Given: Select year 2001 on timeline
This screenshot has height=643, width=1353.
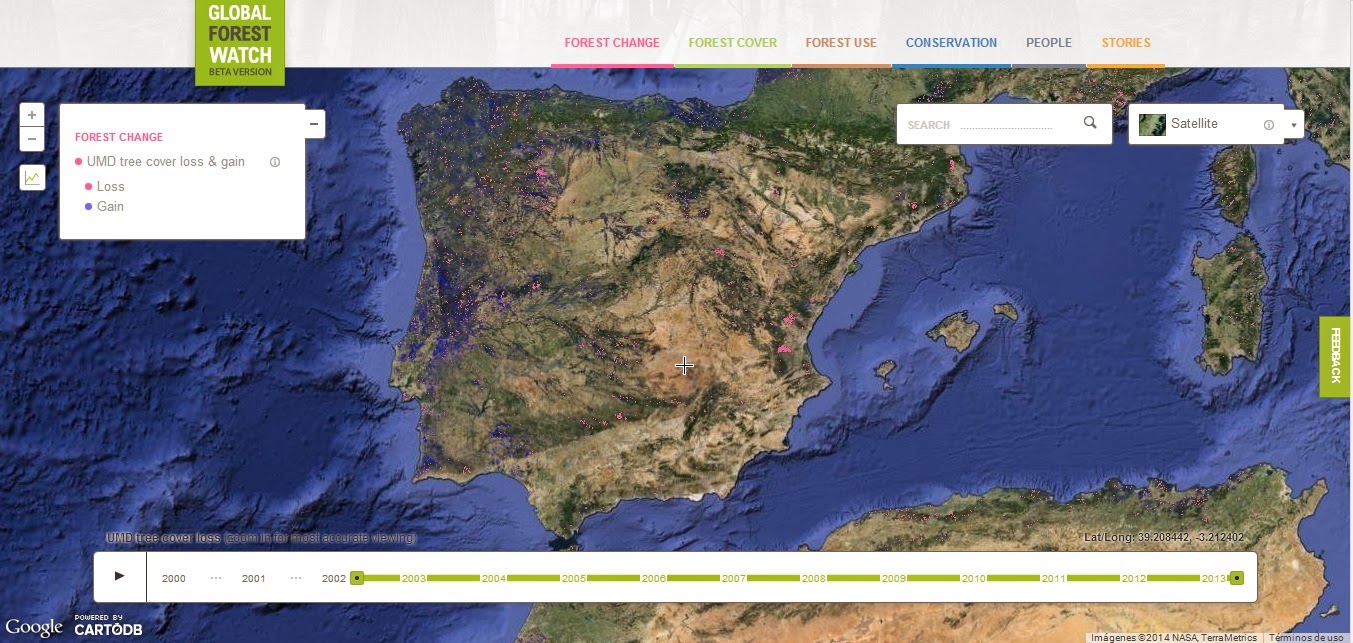Looking at the screenshot, I should [254, 579].
